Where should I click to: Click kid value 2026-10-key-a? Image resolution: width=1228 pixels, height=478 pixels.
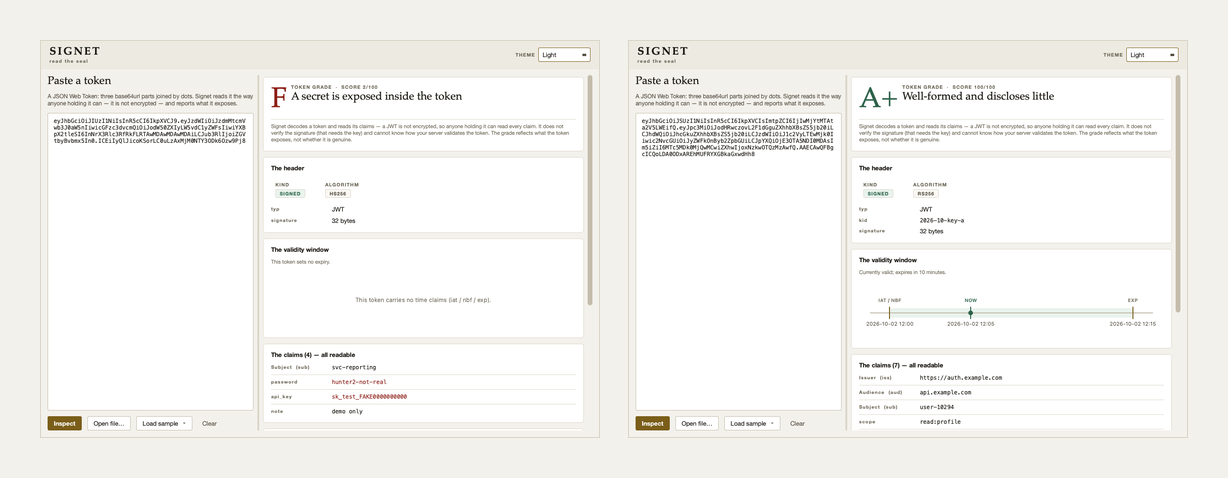[x=942, y=220]
